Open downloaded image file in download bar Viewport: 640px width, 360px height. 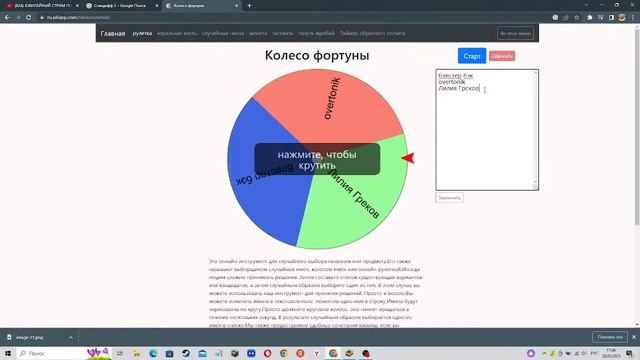click(x=29, y=338)
